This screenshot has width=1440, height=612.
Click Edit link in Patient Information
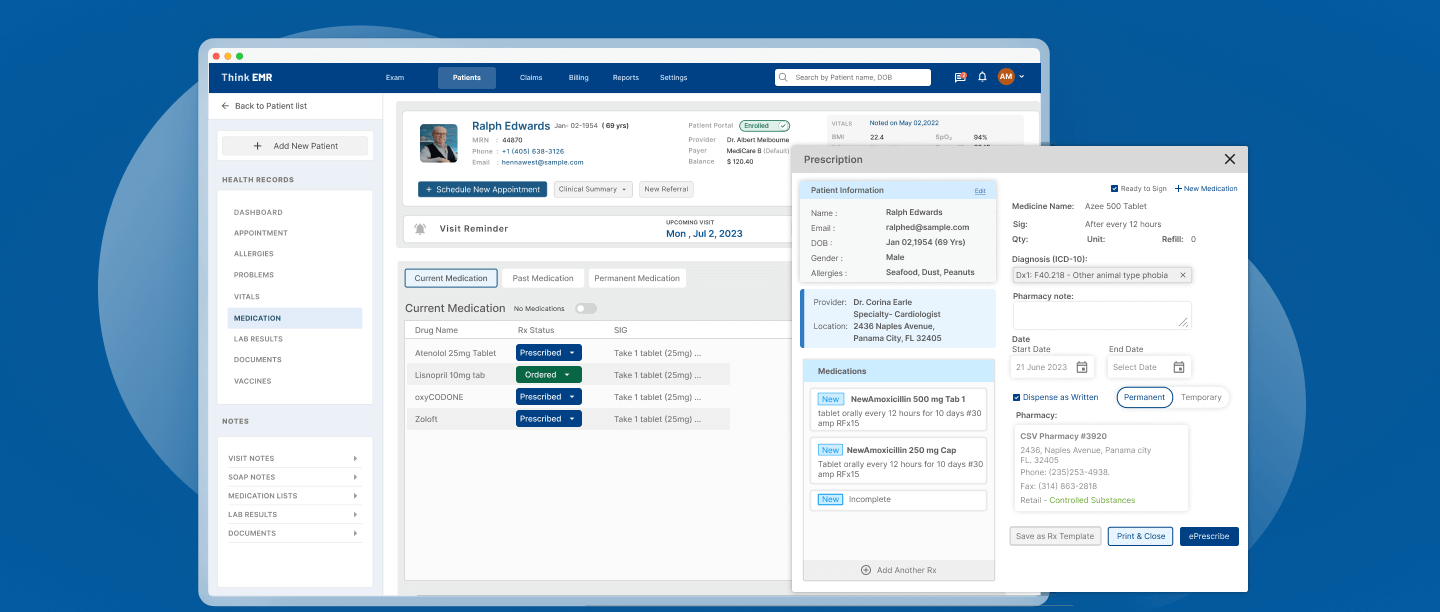(x=980, y=190)
